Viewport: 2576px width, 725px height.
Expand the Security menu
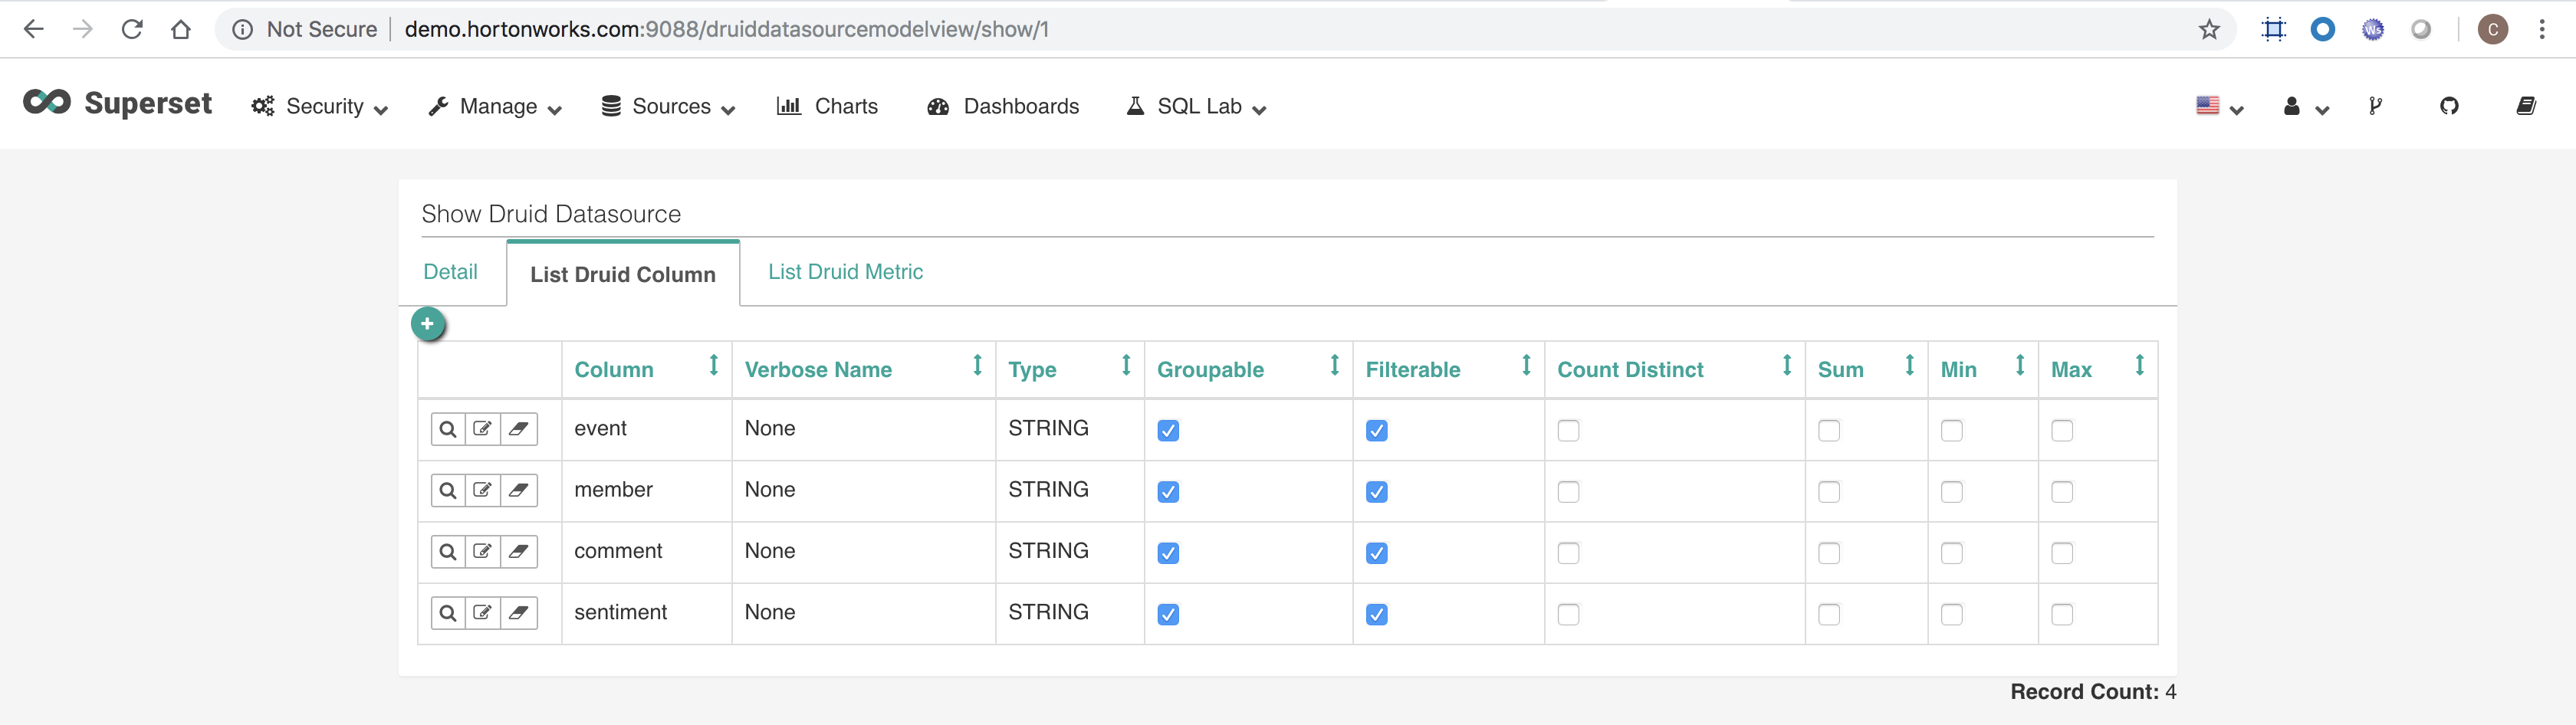click(319, 107)
